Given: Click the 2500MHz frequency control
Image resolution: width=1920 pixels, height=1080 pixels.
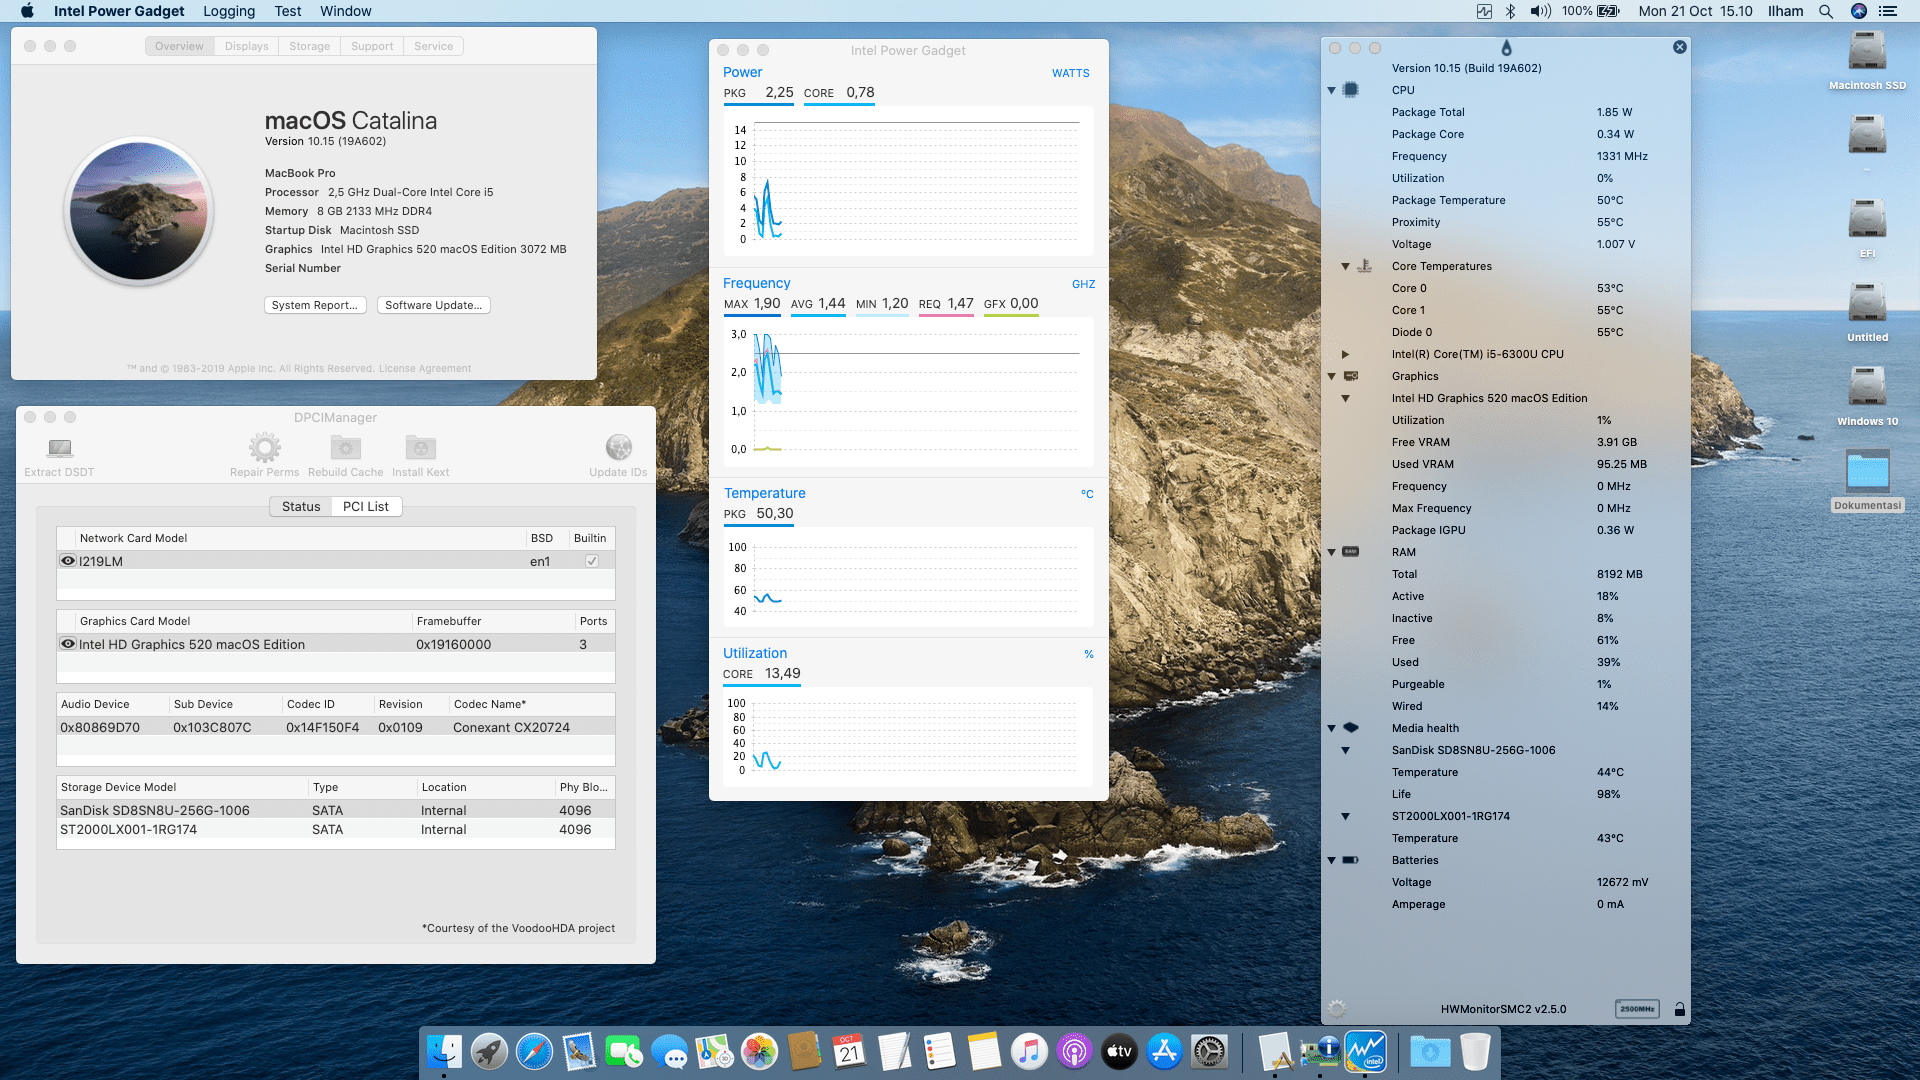Looking at the screenshot, I should click(x=1638, y=1009).
